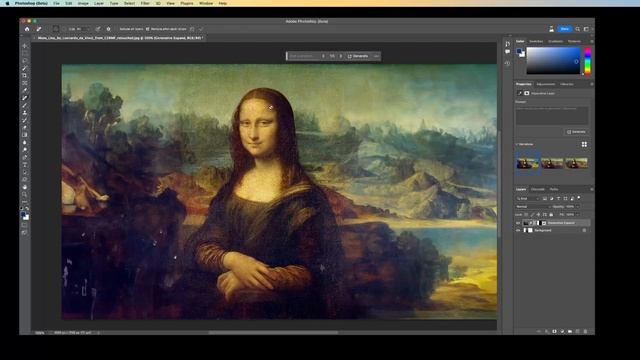640x360 pixels.
Task: Open the Window menu
Action: [206, 3]
